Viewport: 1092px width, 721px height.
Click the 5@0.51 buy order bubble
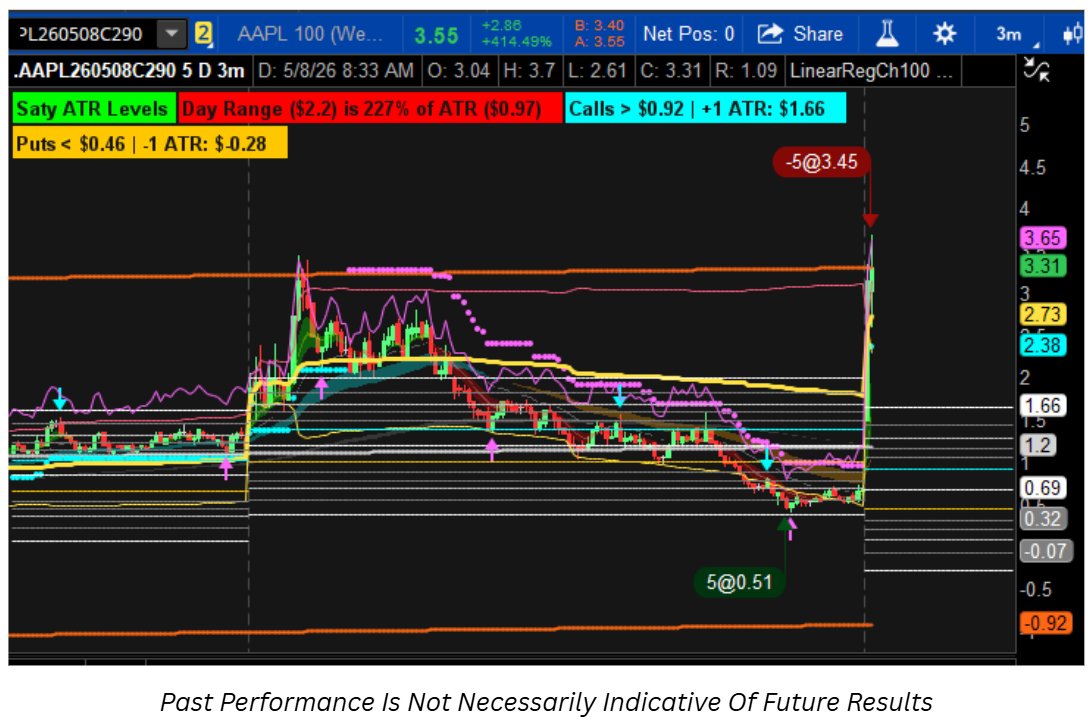pos(739,582)
